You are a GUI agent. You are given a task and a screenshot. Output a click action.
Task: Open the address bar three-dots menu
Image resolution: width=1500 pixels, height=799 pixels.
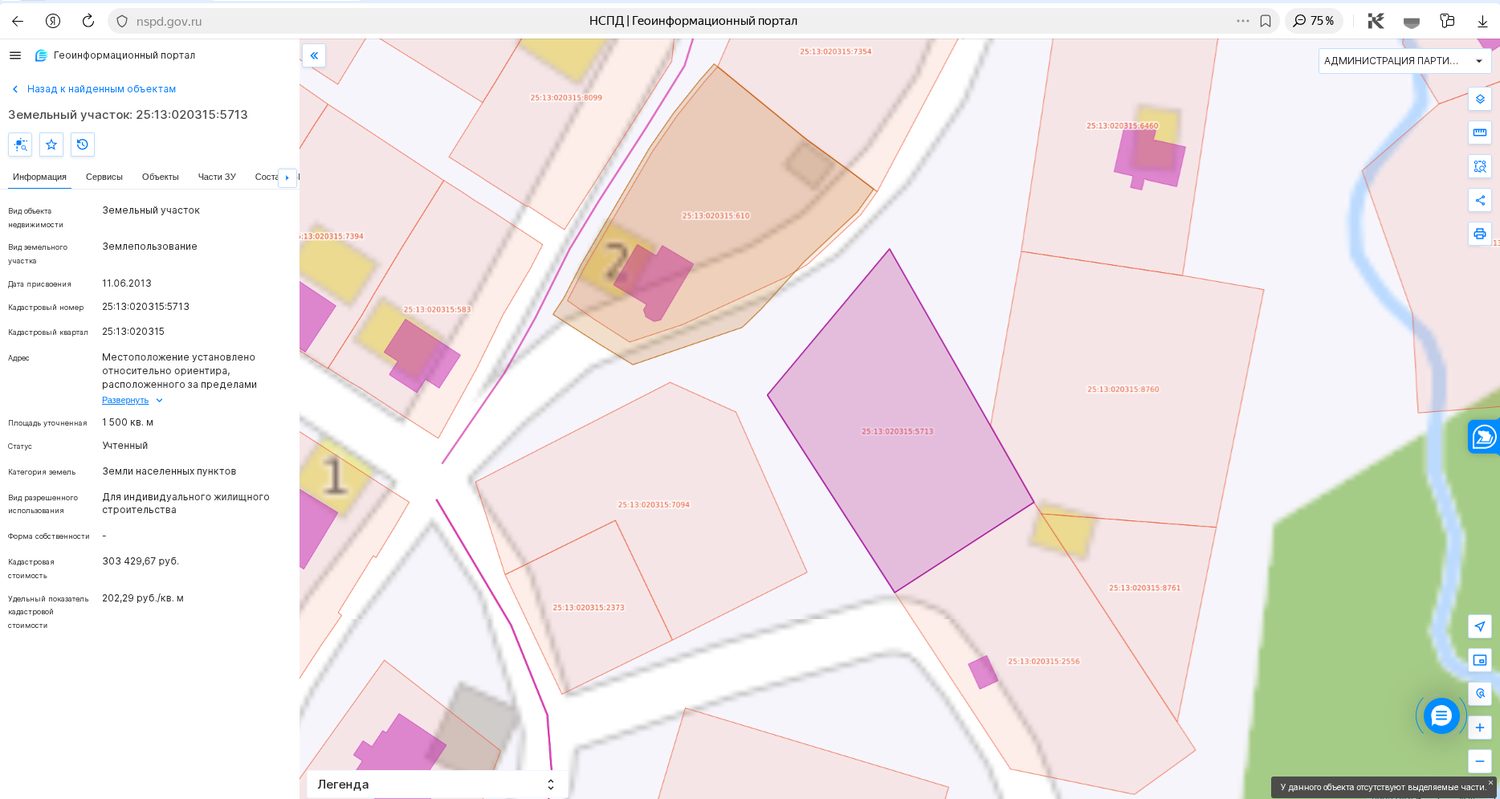(1243, 21)
